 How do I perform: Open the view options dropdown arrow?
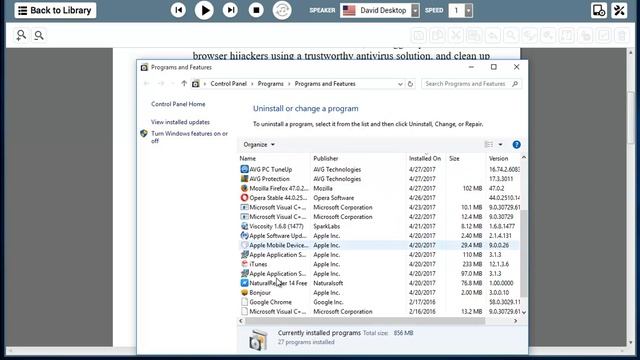(x=500, y=144)
